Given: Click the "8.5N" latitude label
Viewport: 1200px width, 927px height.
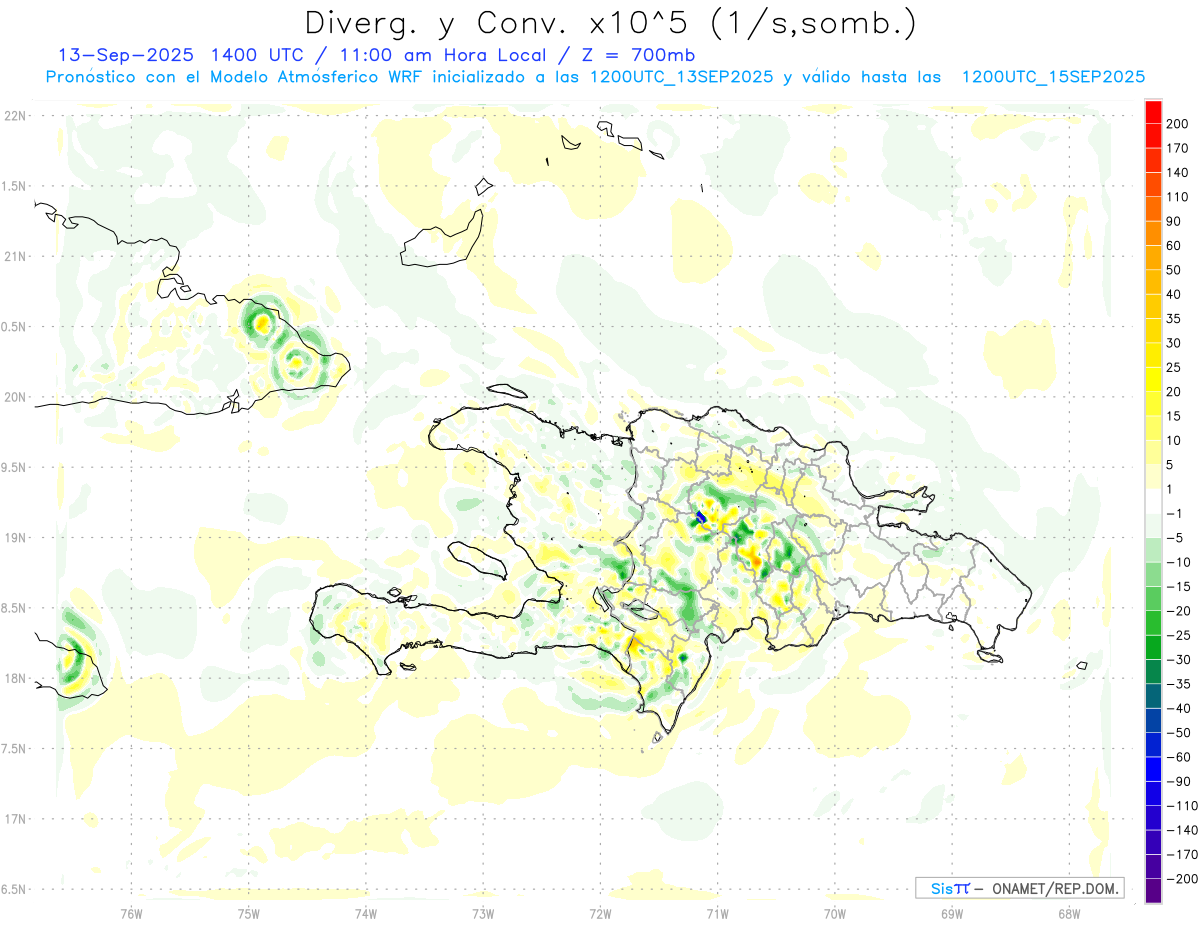Looking at the screenshot, I should point(14,608).
